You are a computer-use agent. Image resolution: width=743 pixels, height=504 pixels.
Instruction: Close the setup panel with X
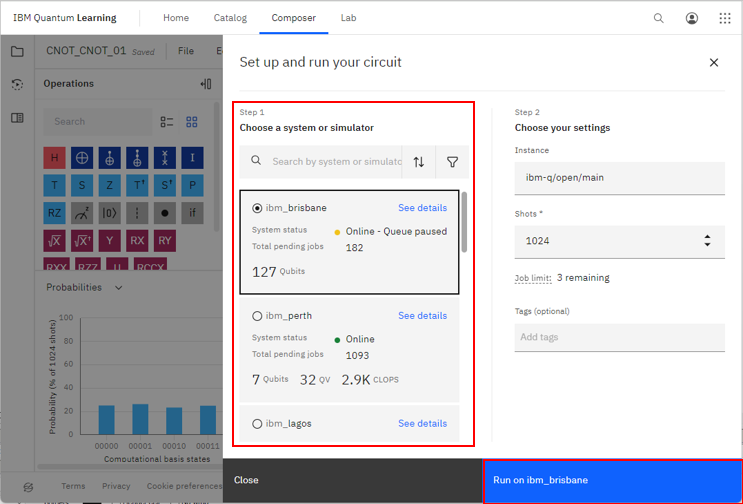pos(714,63)
